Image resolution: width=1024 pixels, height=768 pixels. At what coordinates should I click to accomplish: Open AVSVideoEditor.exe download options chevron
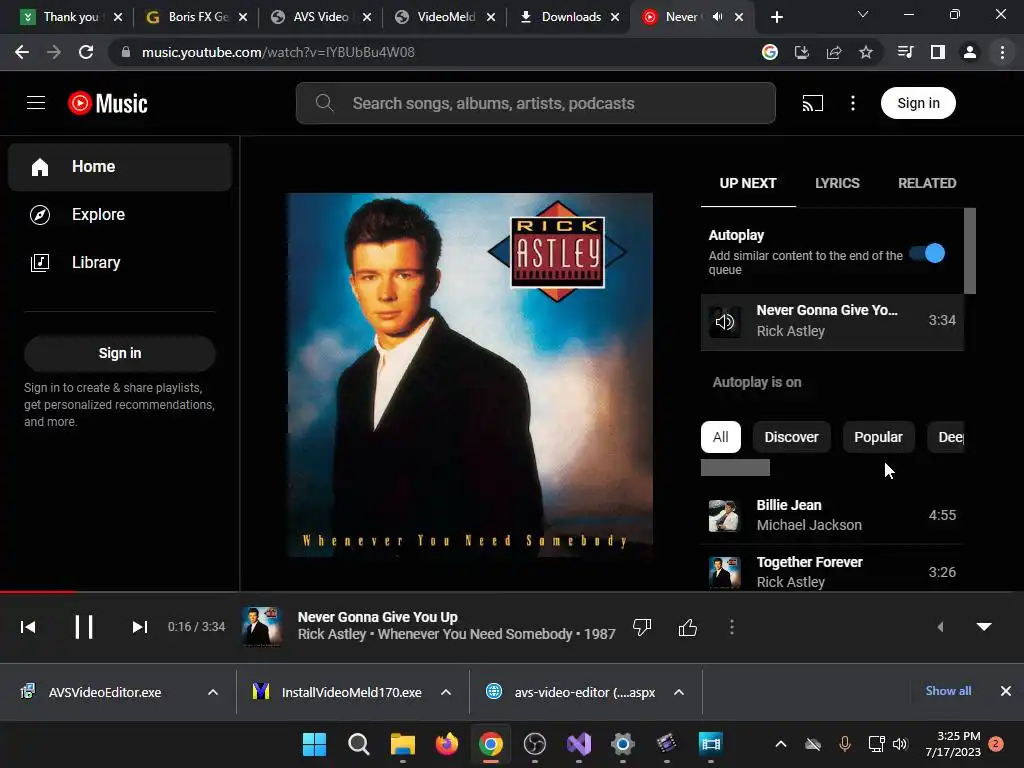click(x=213, y=692)
